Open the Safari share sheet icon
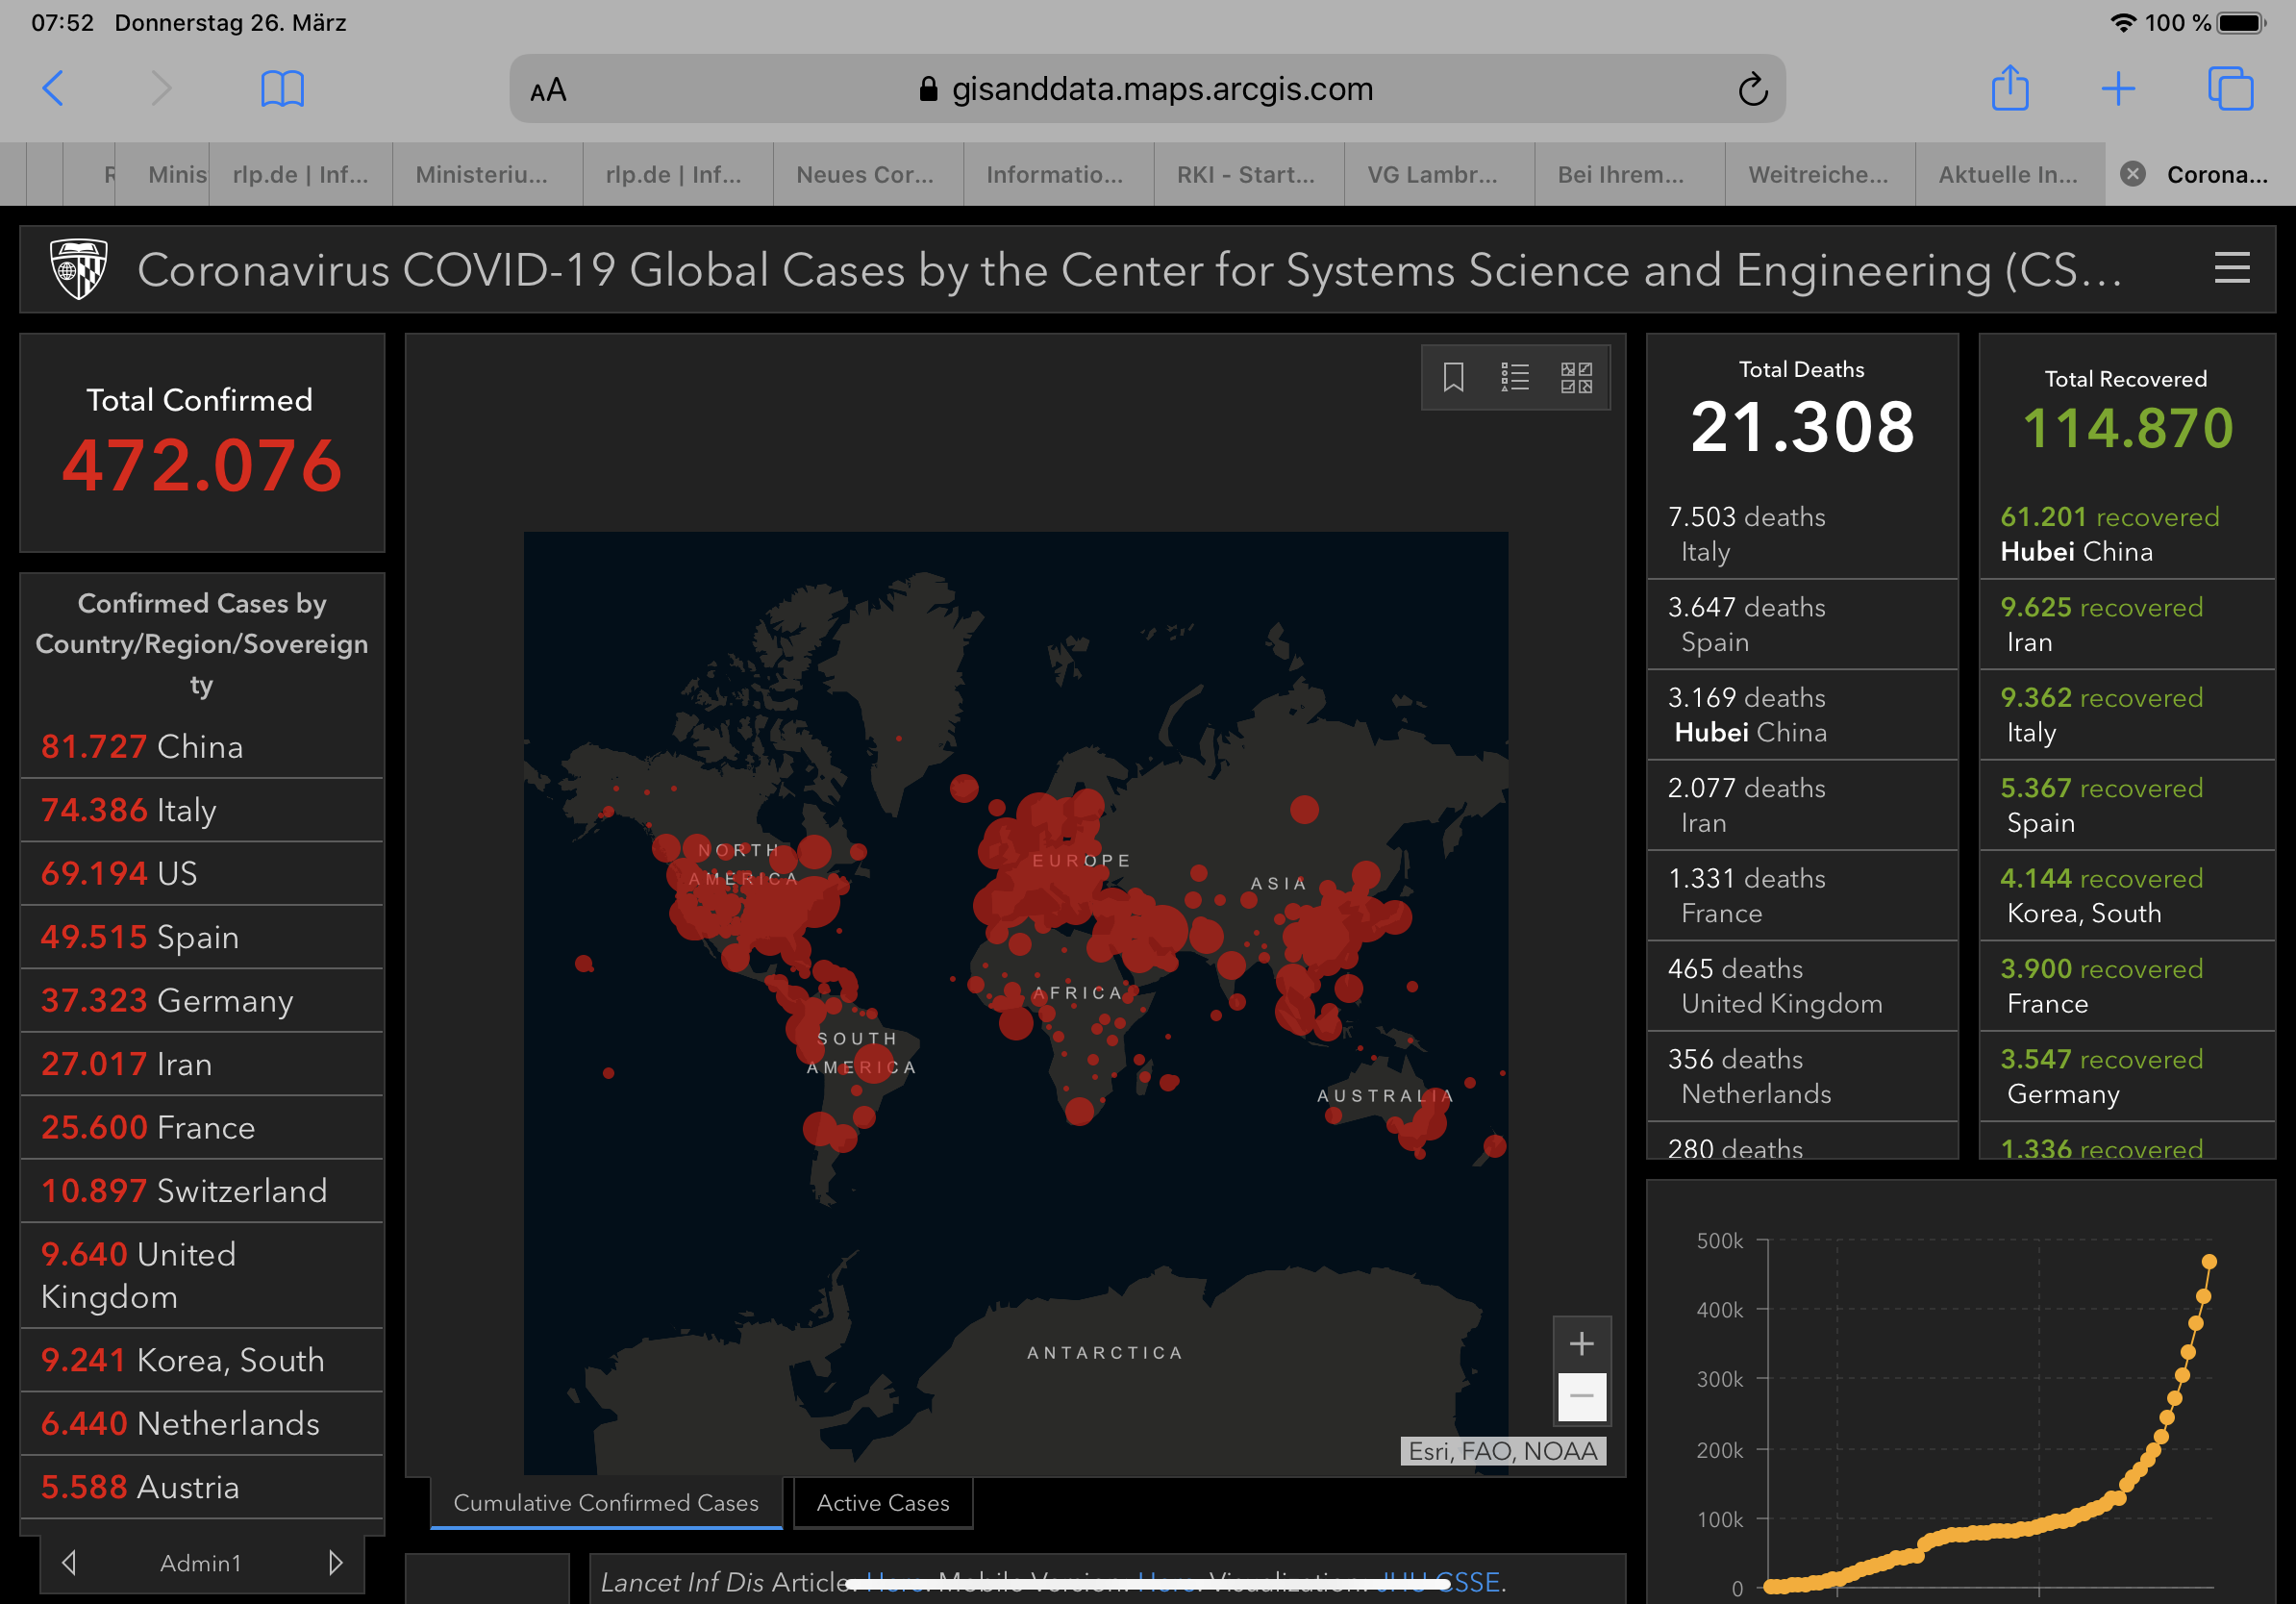 point(2010,88)
